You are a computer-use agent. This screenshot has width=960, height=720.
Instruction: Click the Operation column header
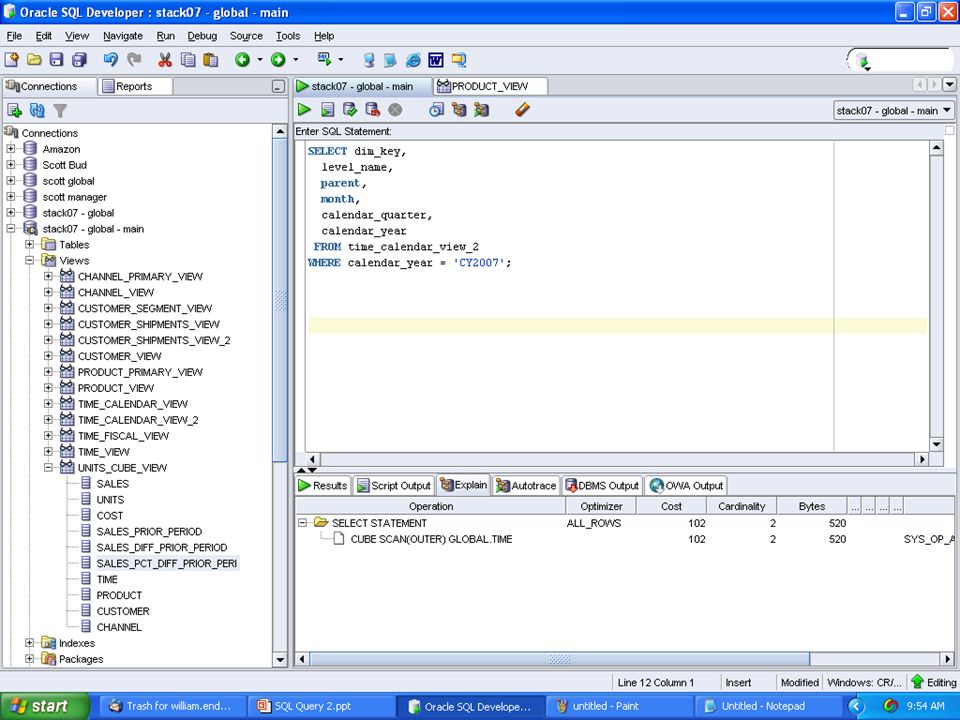coord(431,506)
